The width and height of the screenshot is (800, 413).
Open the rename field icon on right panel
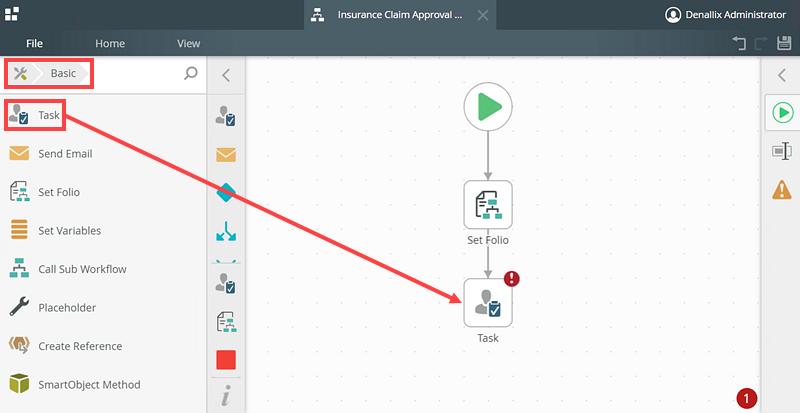click(782, 151)
